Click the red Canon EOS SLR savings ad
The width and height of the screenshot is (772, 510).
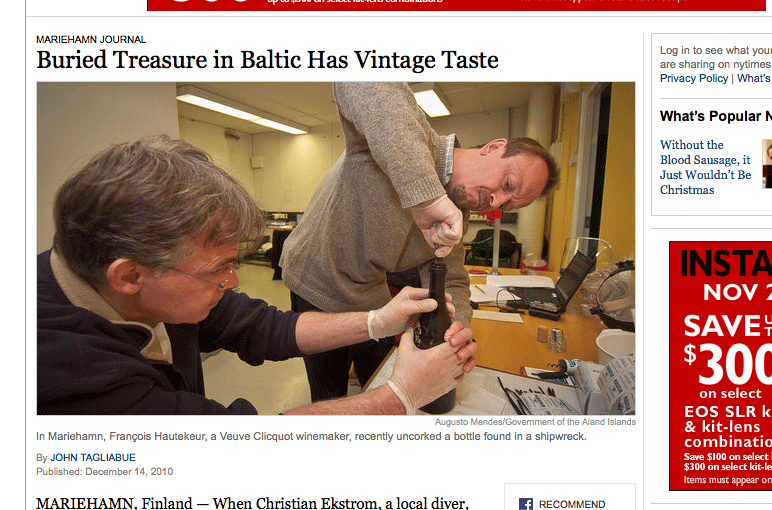pyautogui.click(x=720, y=366)
